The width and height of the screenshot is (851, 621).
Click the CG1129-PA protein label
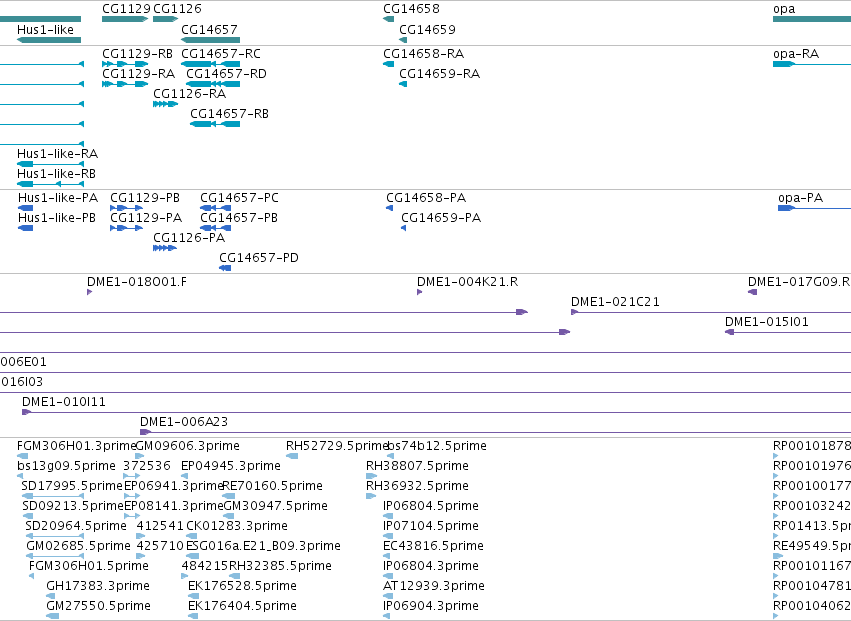point(146,218)
